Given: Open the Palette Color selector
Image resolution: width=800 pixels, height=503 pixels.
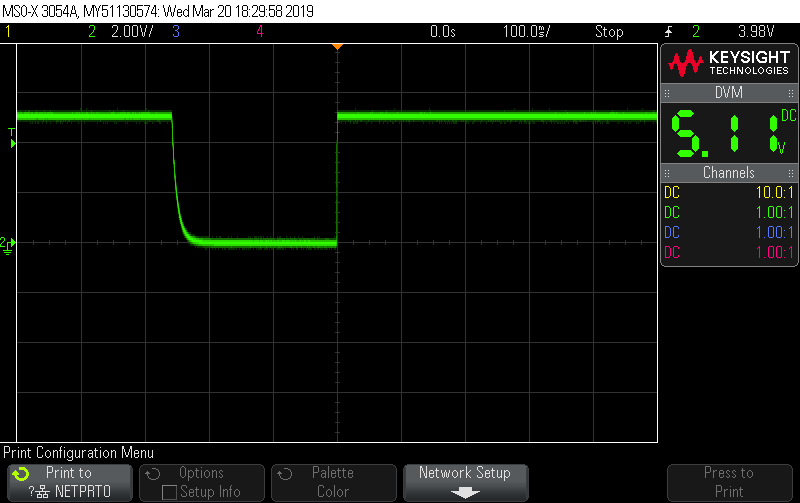Looking at the screenshot, I should 332,482.
